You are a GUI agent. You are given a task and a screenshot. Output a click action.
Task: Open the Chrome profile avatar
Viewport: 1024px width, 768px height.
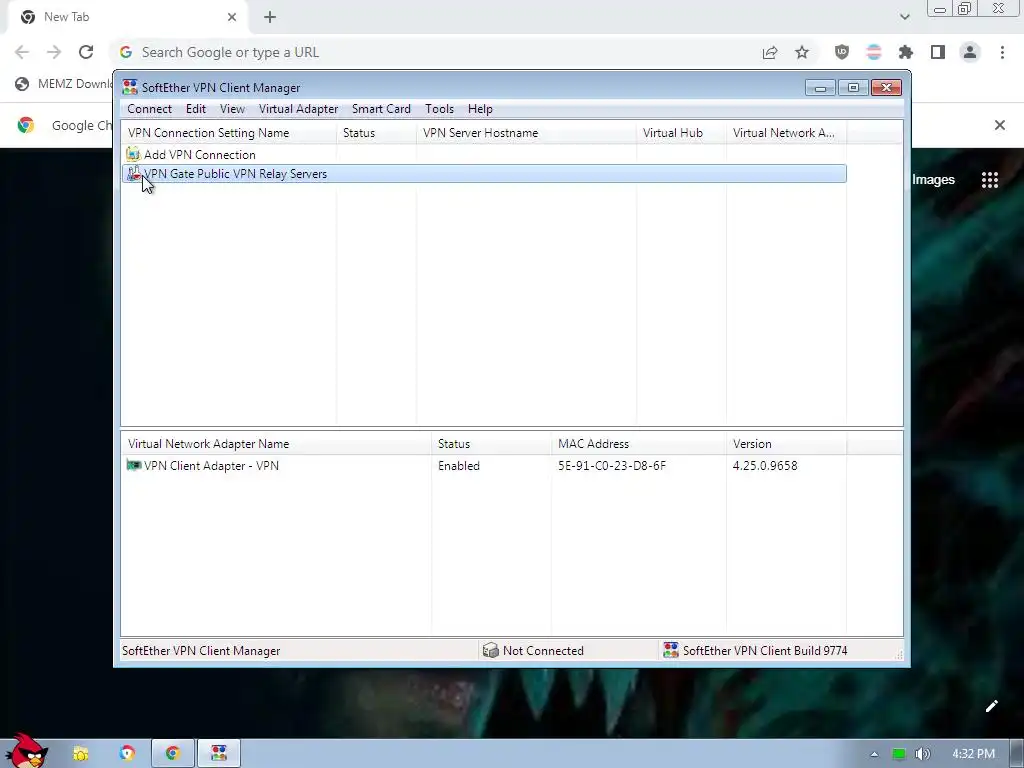pyautogui.click(x=970, y=52)
